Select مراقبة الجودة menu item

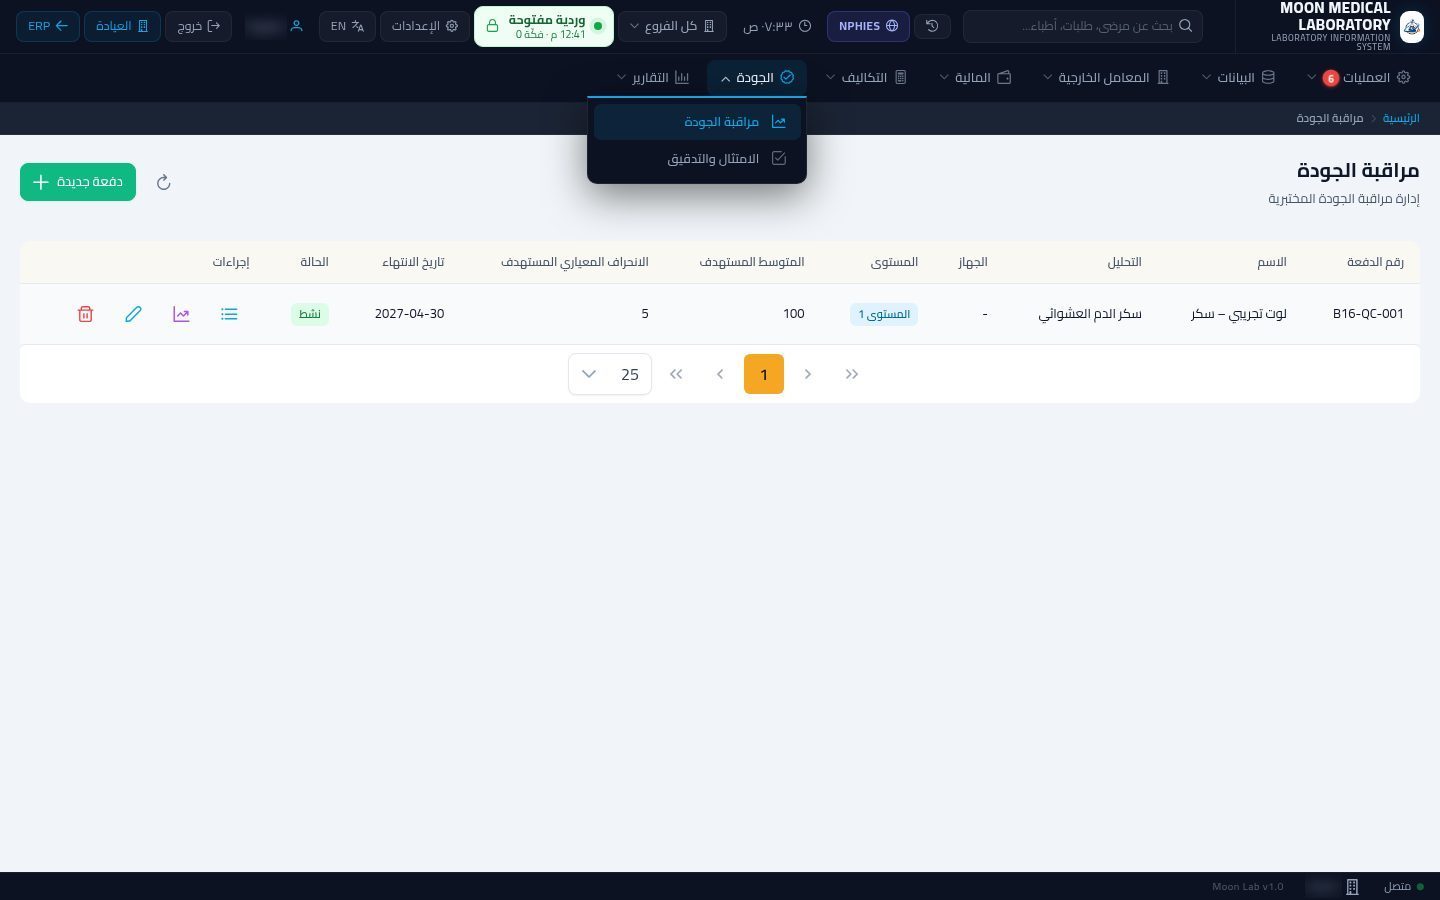click(x=697, y=122)
